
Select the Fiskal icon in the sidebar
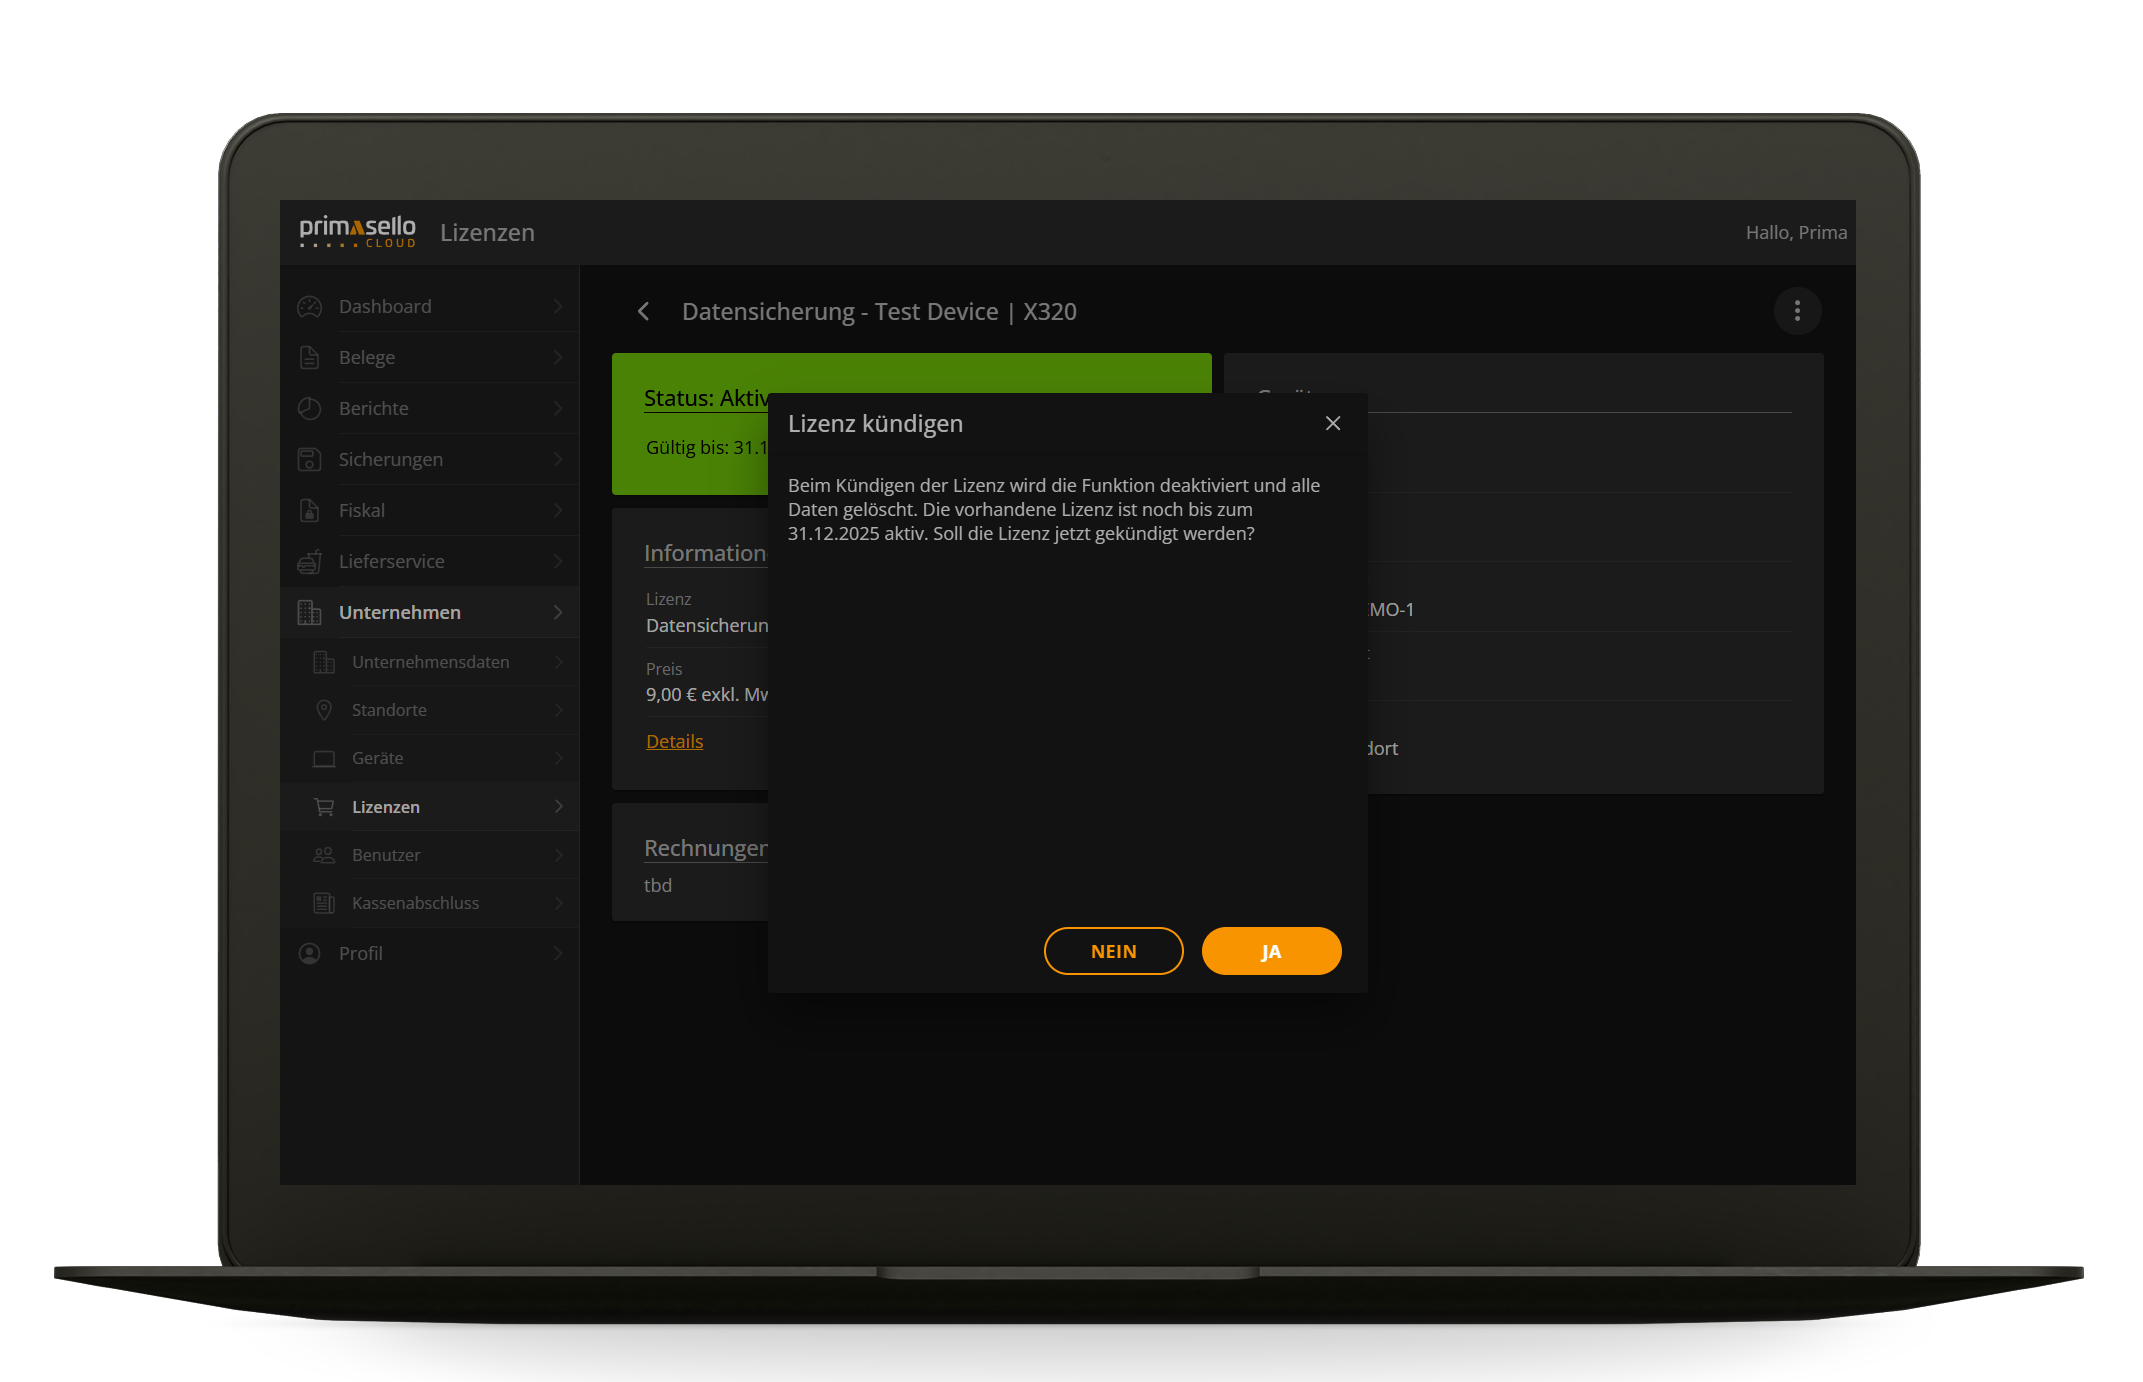point(309,510)
